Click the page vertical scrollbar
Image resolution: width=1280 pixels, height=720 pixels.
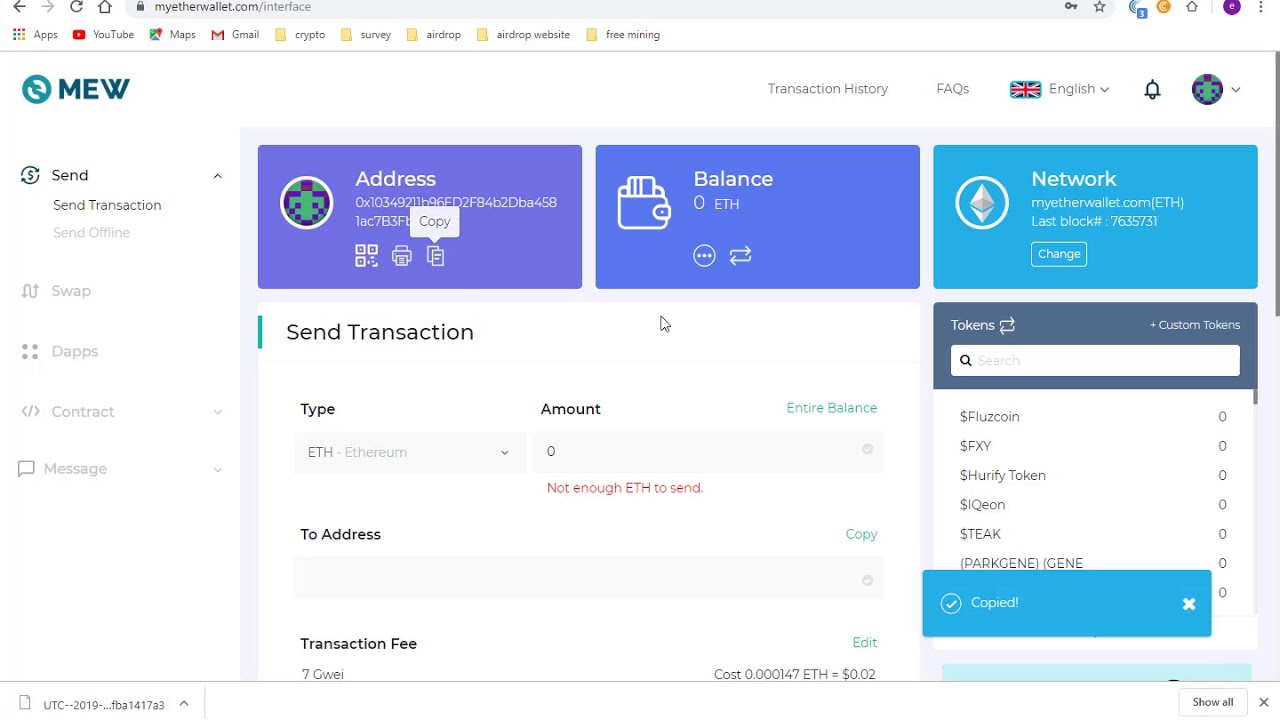click(x=1276, y=185)
